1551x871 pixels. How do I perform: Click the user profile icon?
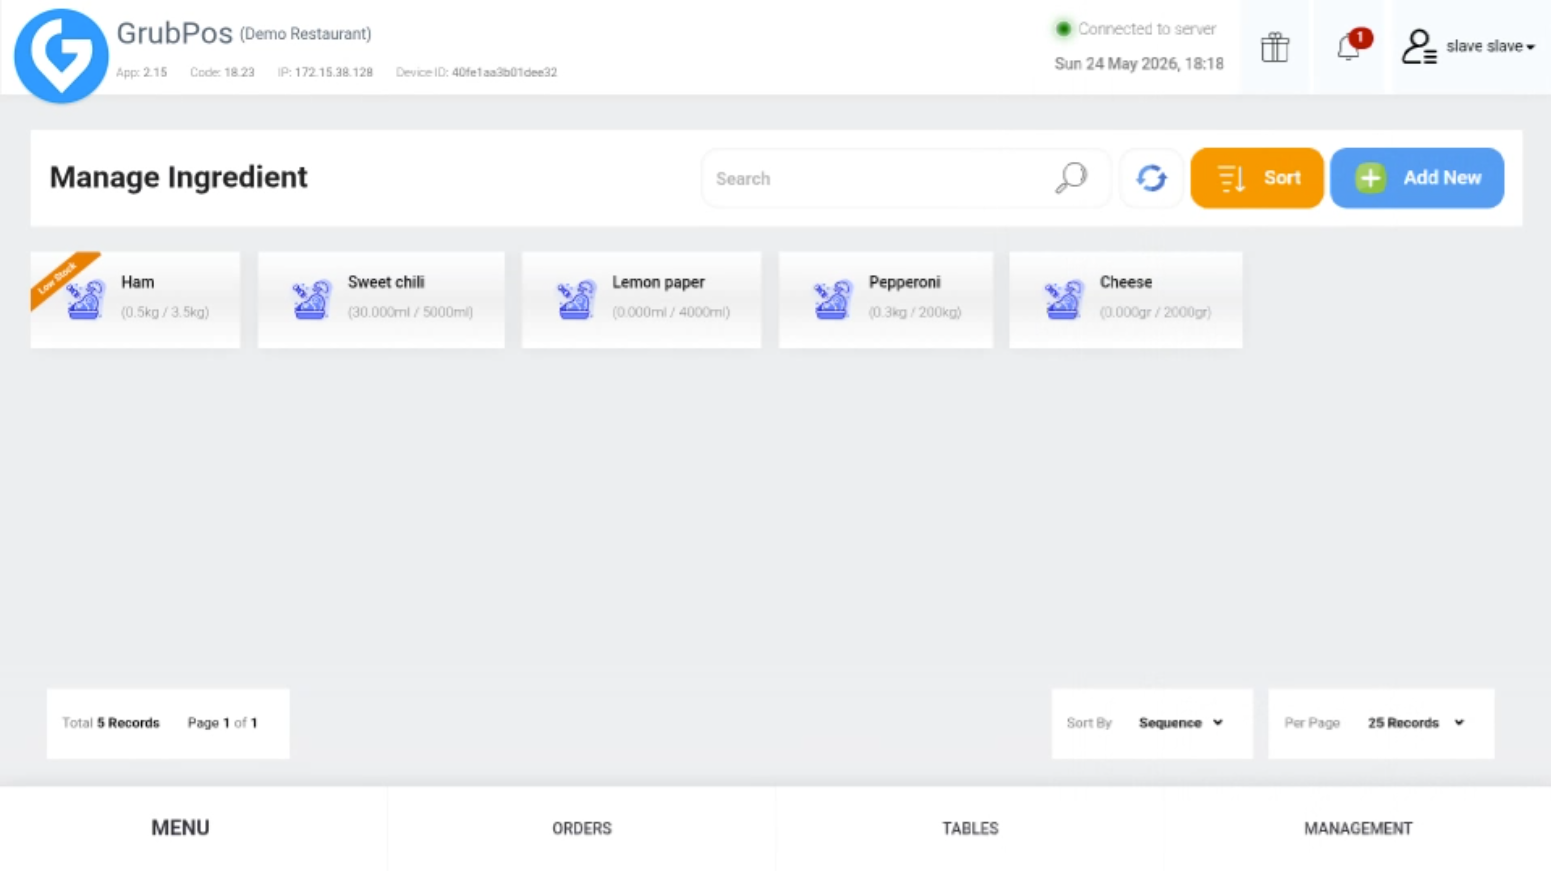[1418, 47]
